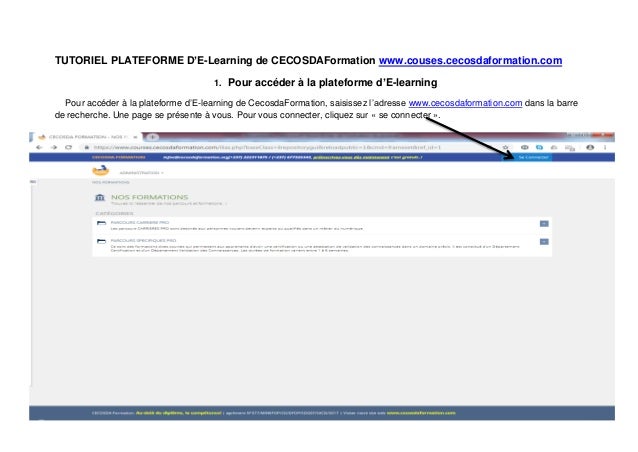Open the PARCOURS SPECIFIQUES PRO category
This screenshot has height=452, width=638.
pyautogui.click(x=143, y=240)
